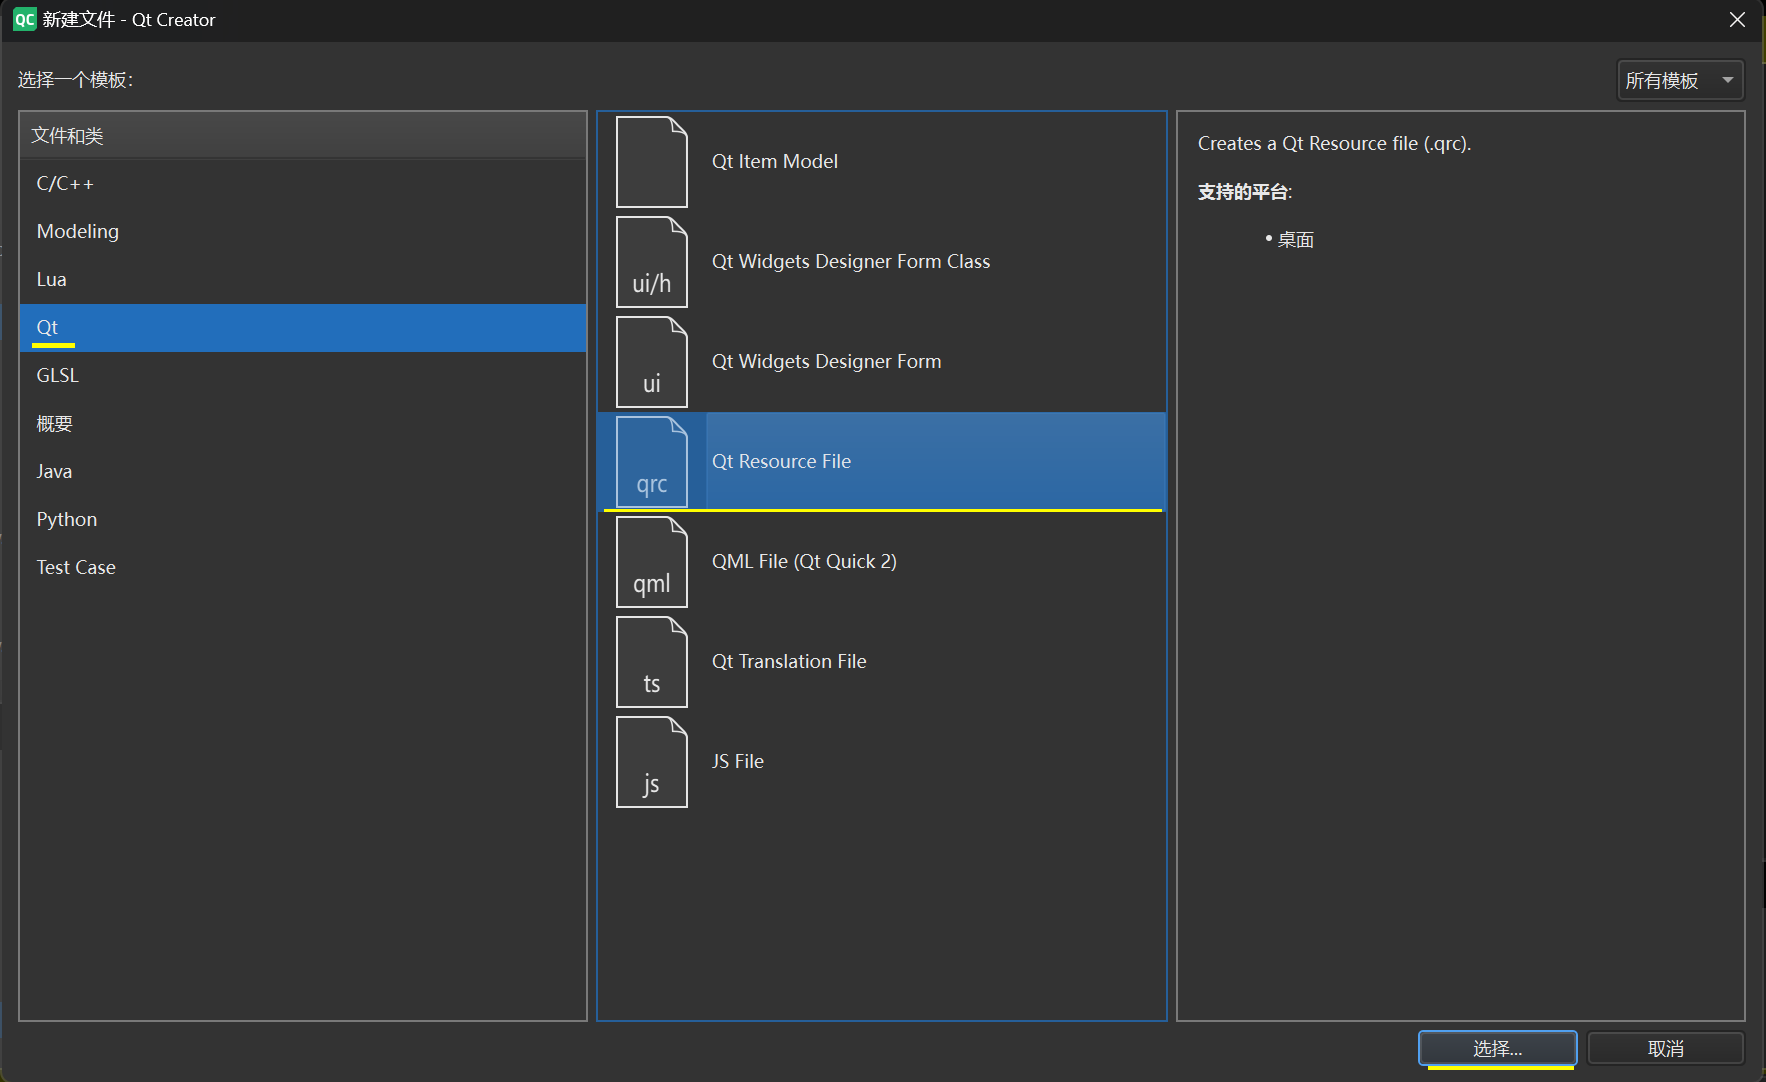Click the Qt Creator logo in the title bar
The width and height of the screenshot is (1766, 1082).
click(x=24, y=20)
